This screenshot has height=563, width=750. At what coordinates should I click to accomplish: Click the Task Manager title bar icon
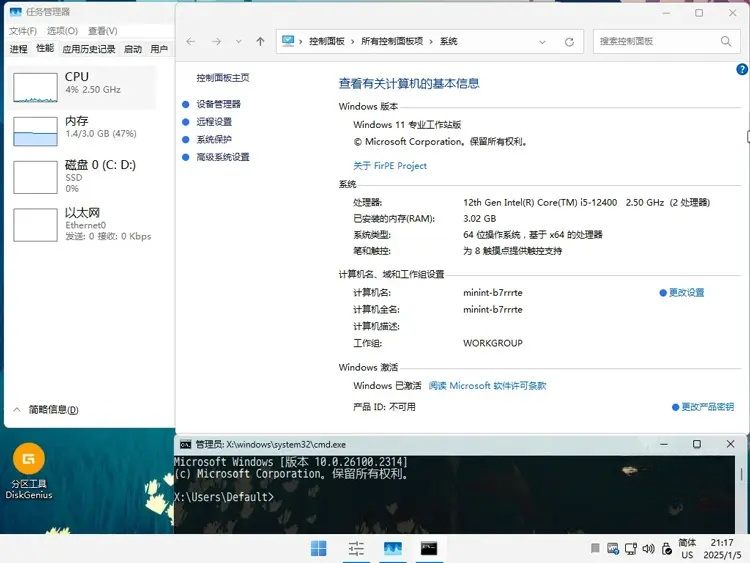click(15, 11)
